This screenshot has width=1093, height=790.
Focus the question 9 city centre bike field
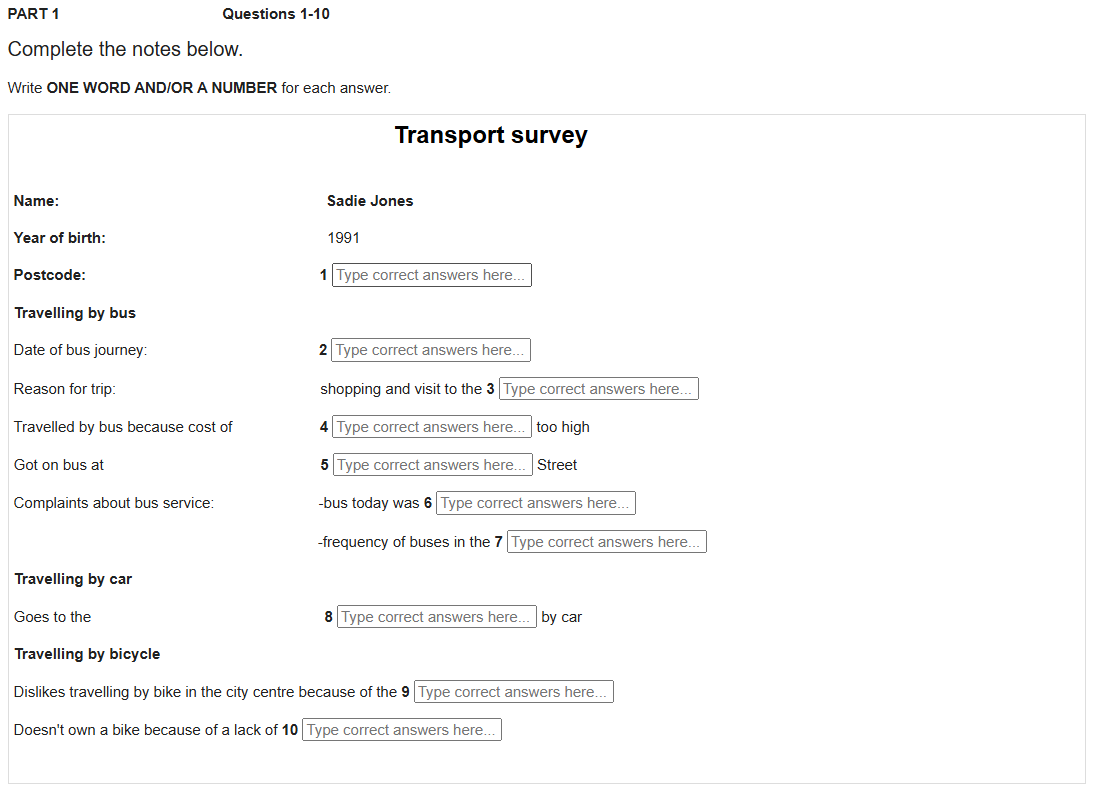point(513,692)
